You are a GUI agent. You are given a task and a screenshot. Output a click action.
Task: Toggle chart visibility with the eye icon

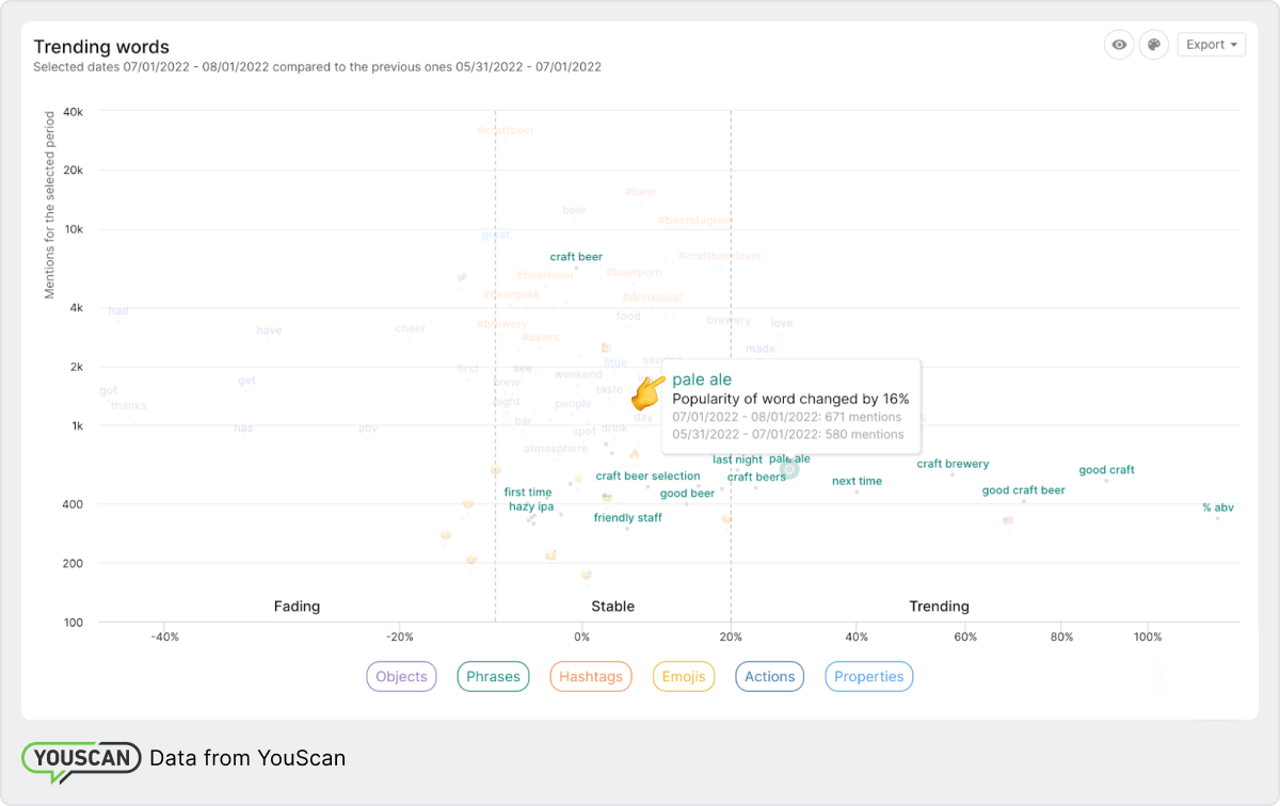[1119, 44]
